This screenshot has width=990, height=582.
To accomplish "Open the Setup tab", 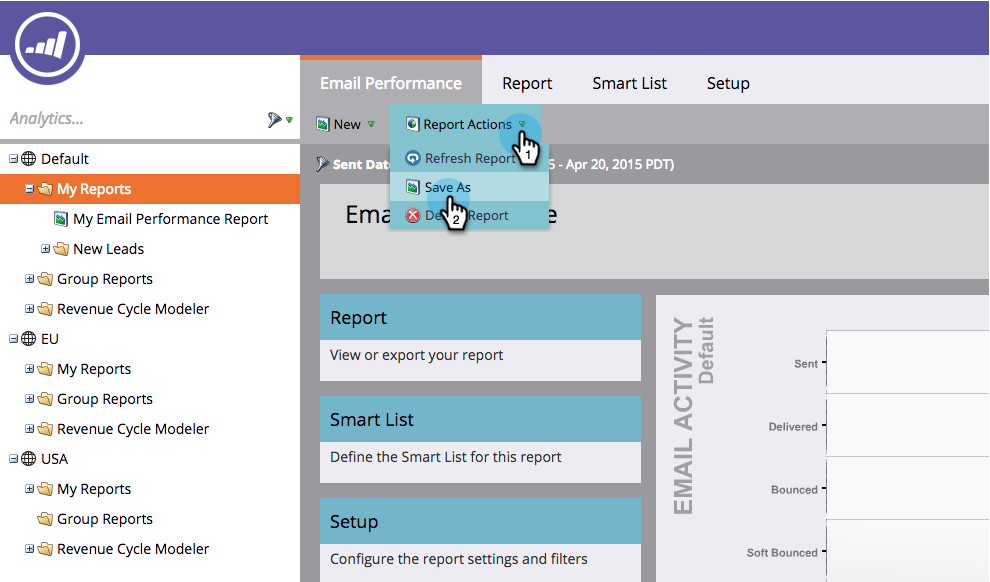I will coord(728,83).
